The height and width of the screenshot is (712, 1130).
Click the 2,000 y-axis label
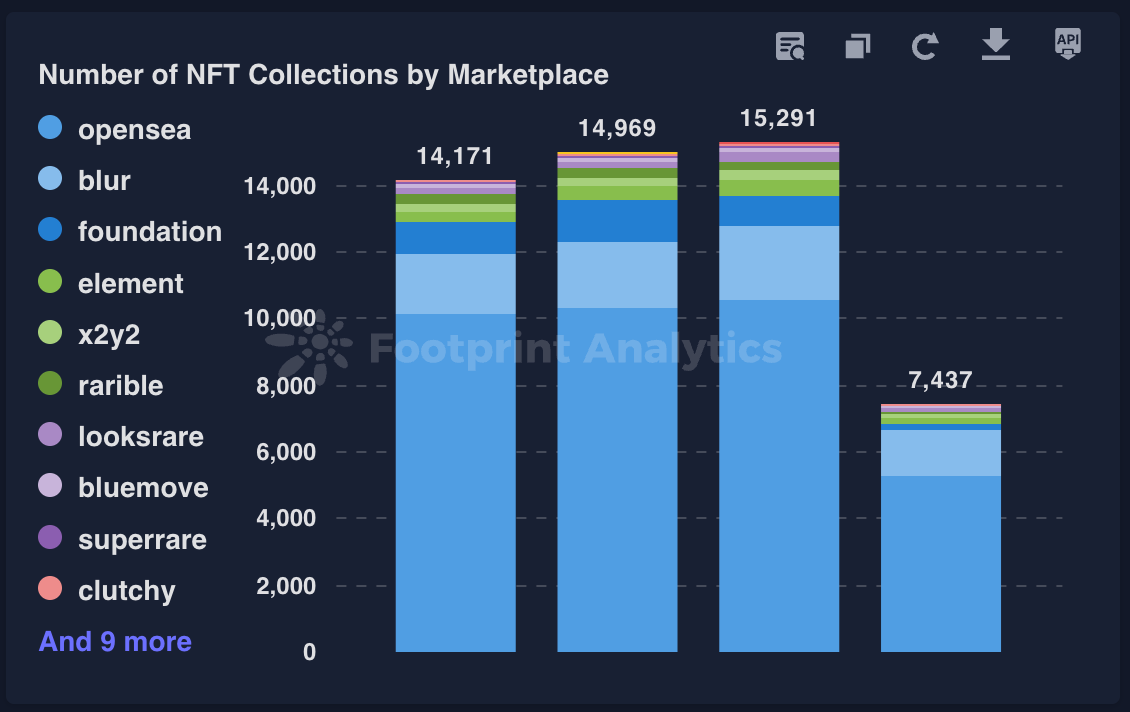pos(285,586)
